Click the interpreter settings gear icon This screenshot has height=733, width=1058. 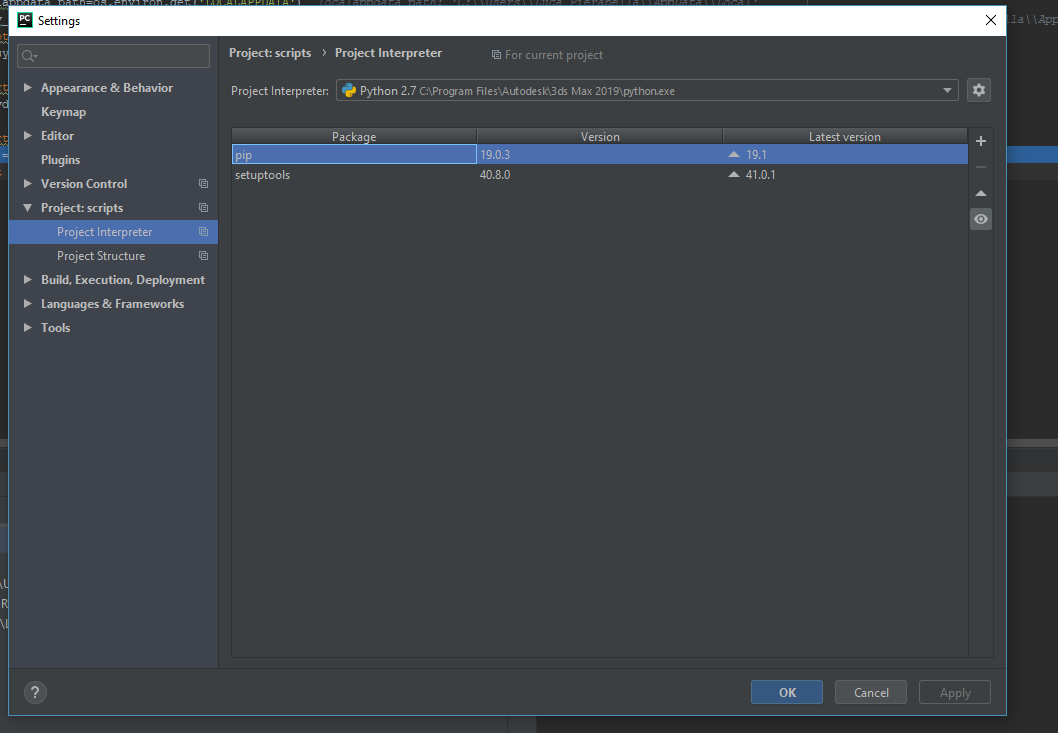tap(978, 90)
